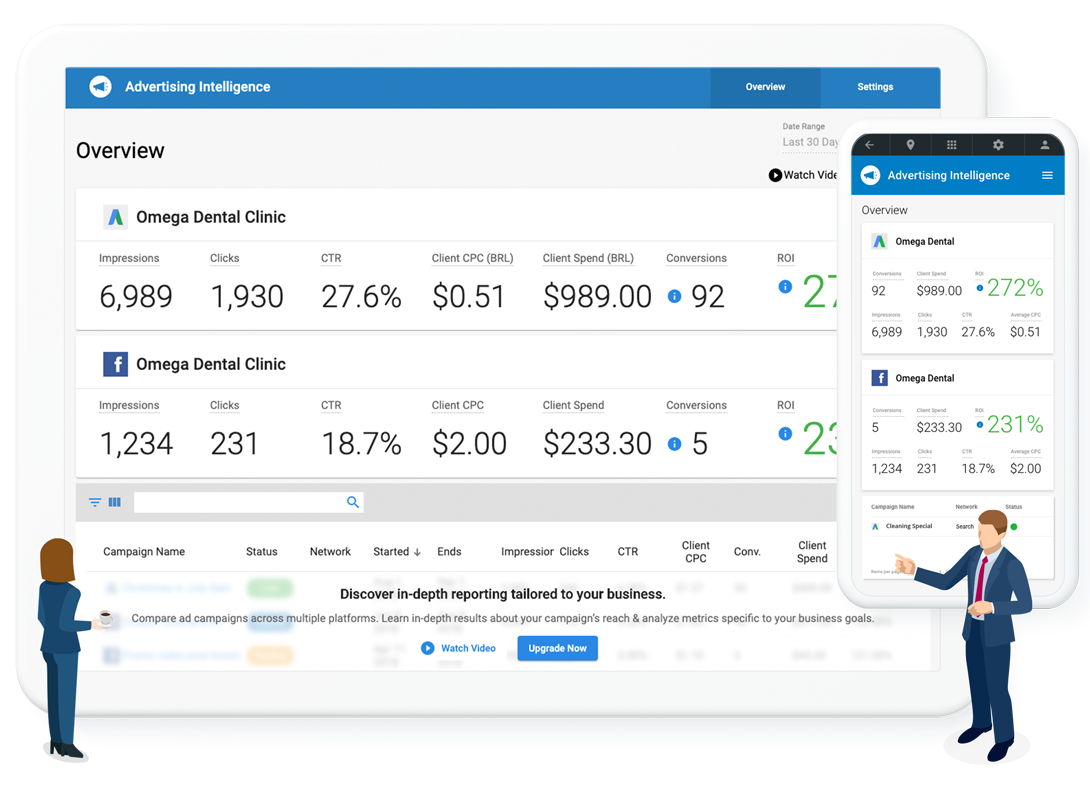Screen dimensions: 1090x802
Task: Click the ROI info icon in Facebook card
Action: (x=785, y=434)
